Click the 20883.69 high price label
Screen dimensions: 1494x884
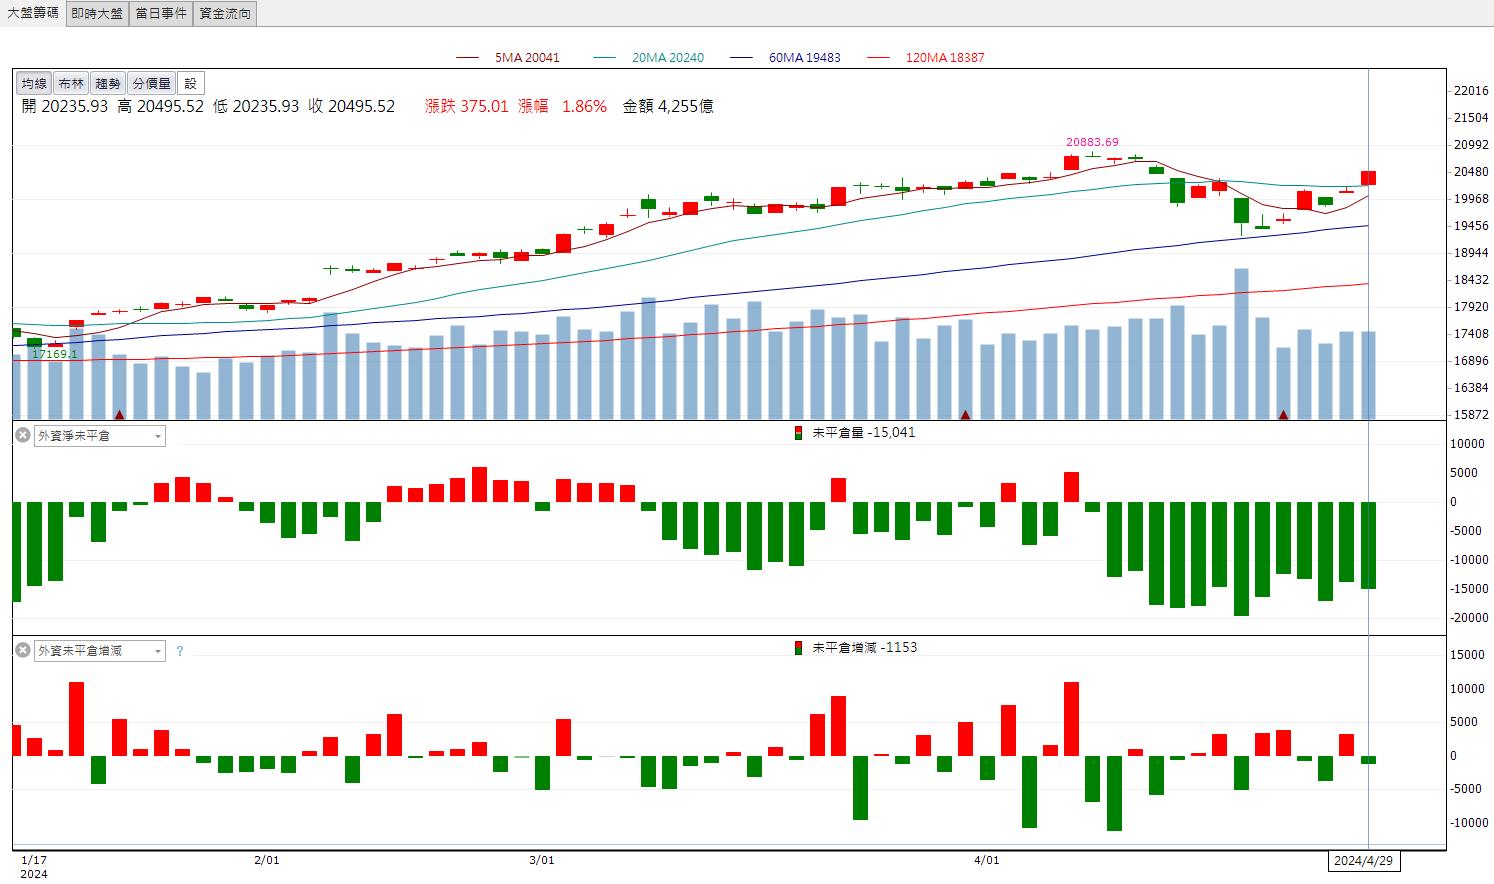(1092, 142)
